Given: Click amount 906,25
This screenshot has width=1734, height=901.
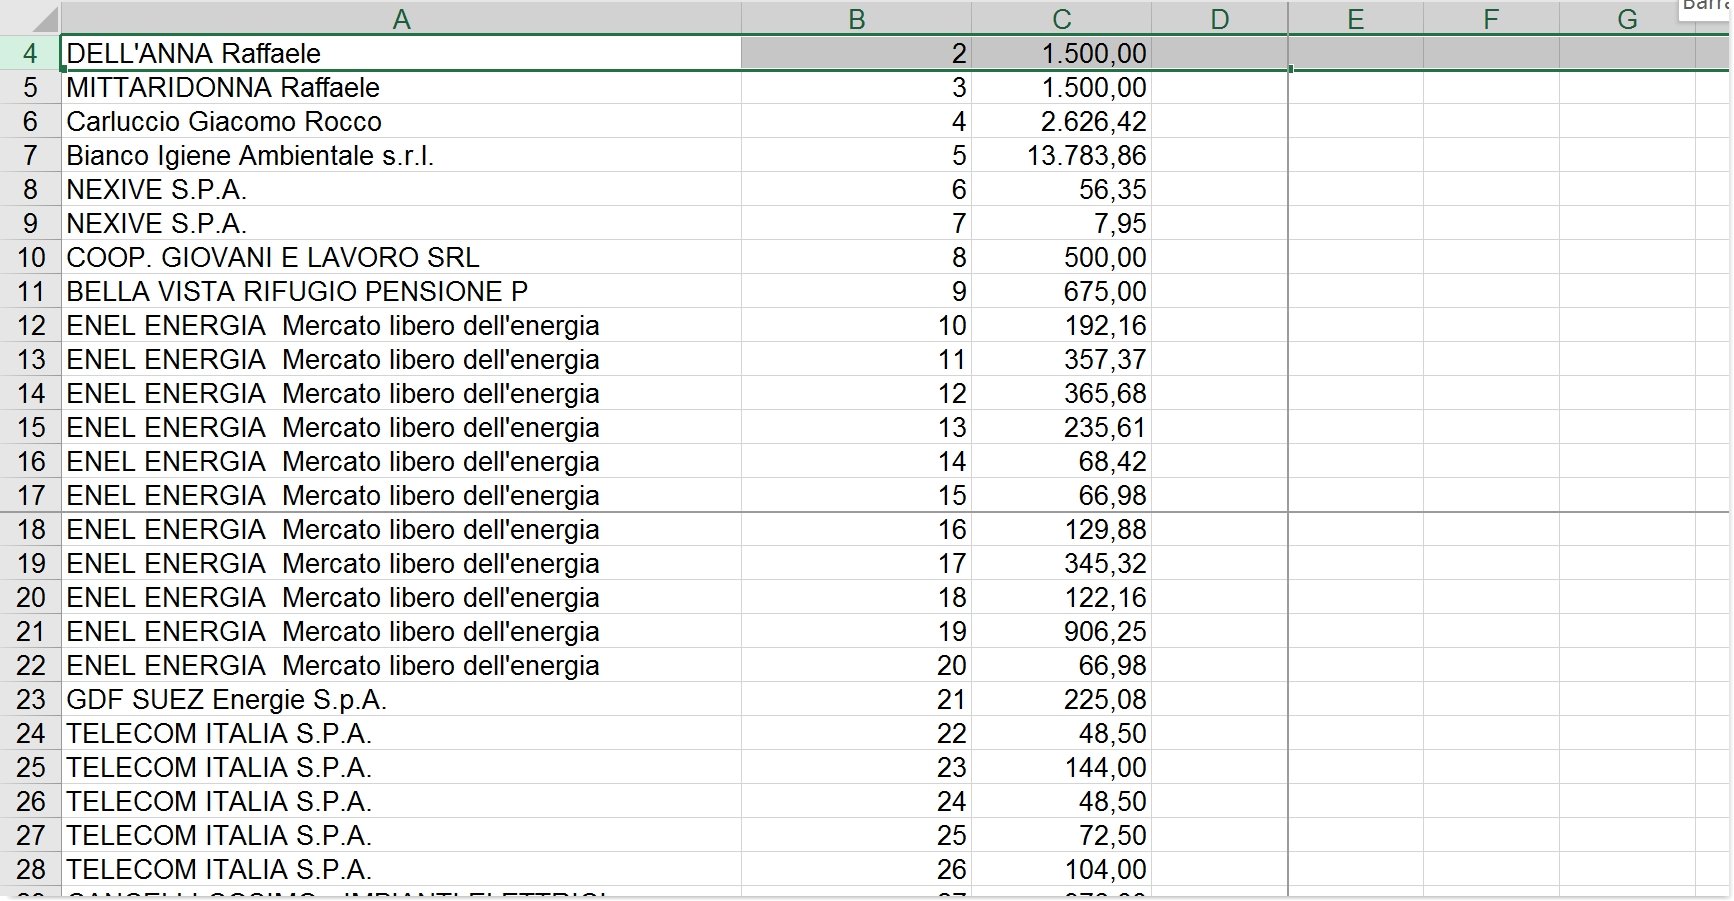Looking at the screenshot, I should (1061, 631).
